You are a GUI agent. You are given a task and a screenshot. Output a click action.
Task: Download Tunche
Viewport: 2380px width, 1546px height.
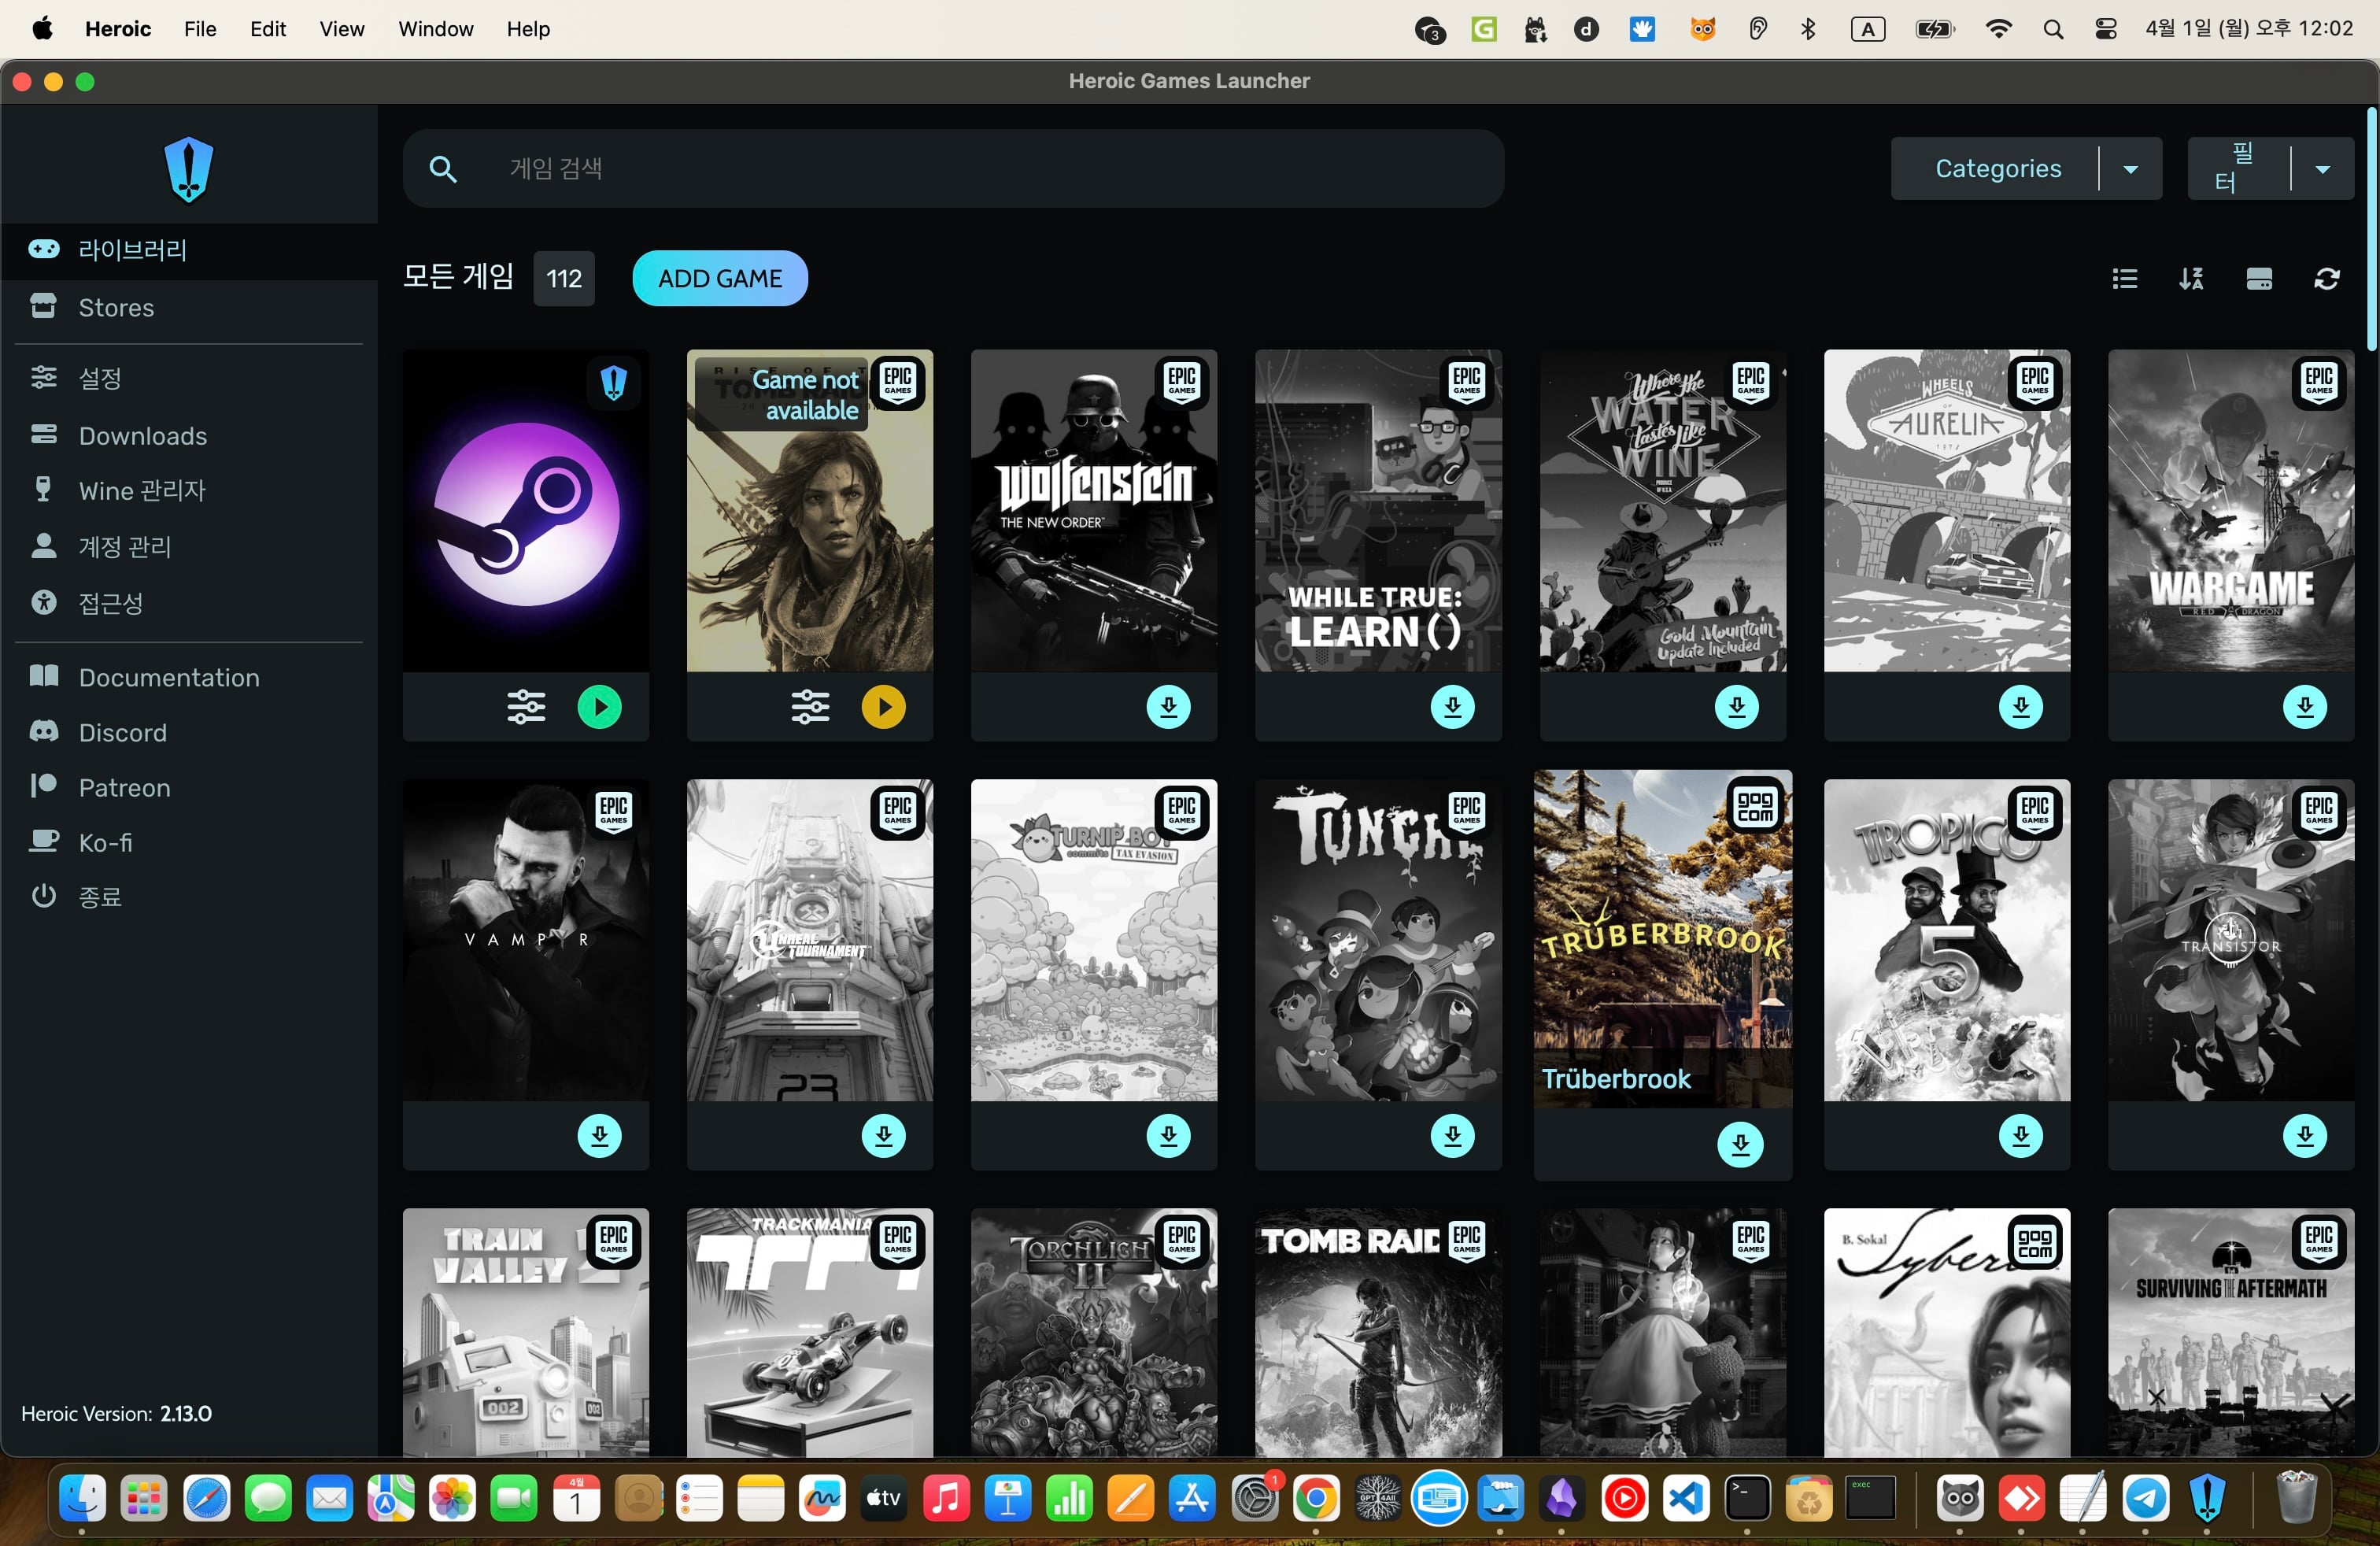1453,1136
